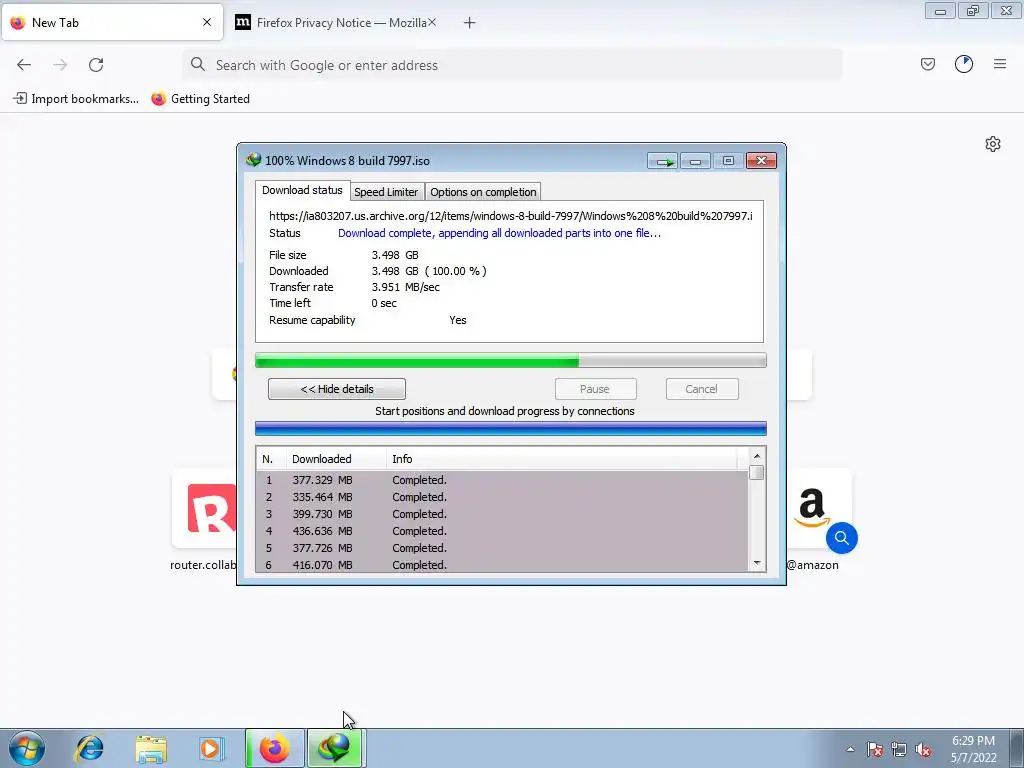Image resolution: width=1024 pixels, height=768 pixels.
Task: Click the N. column header
Action: click(270, 459)
